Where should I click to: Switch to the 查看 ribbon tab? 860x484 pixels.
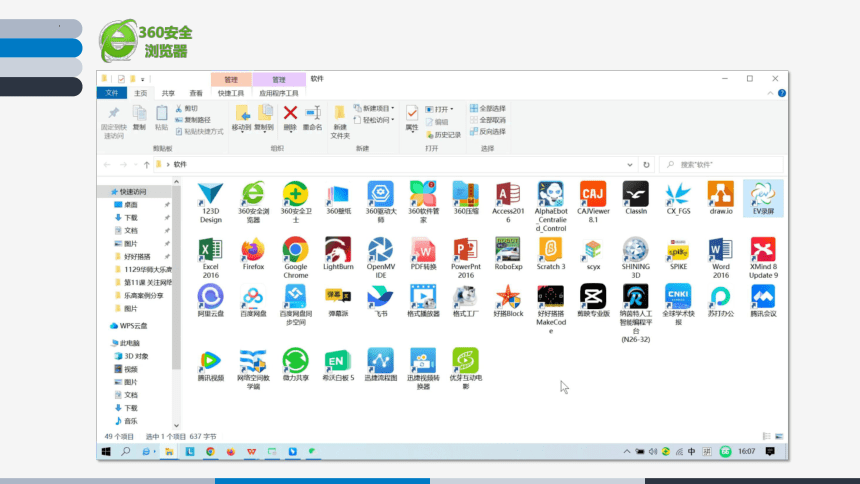pos(196,93)
